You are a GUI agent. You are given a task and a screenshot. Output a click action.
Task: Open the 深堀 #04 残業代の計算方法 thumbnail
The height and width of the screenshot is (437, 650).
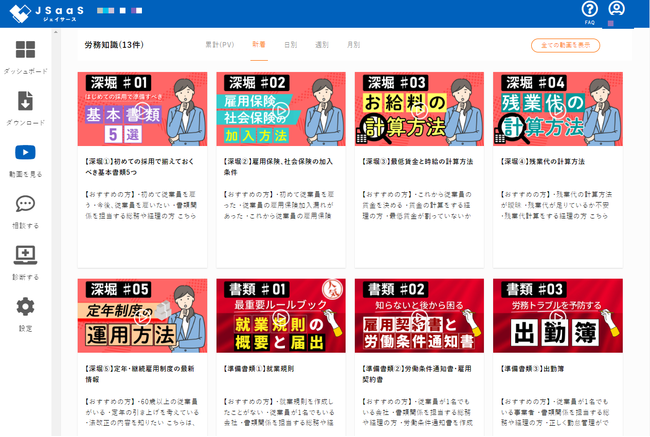pos(557,110)
